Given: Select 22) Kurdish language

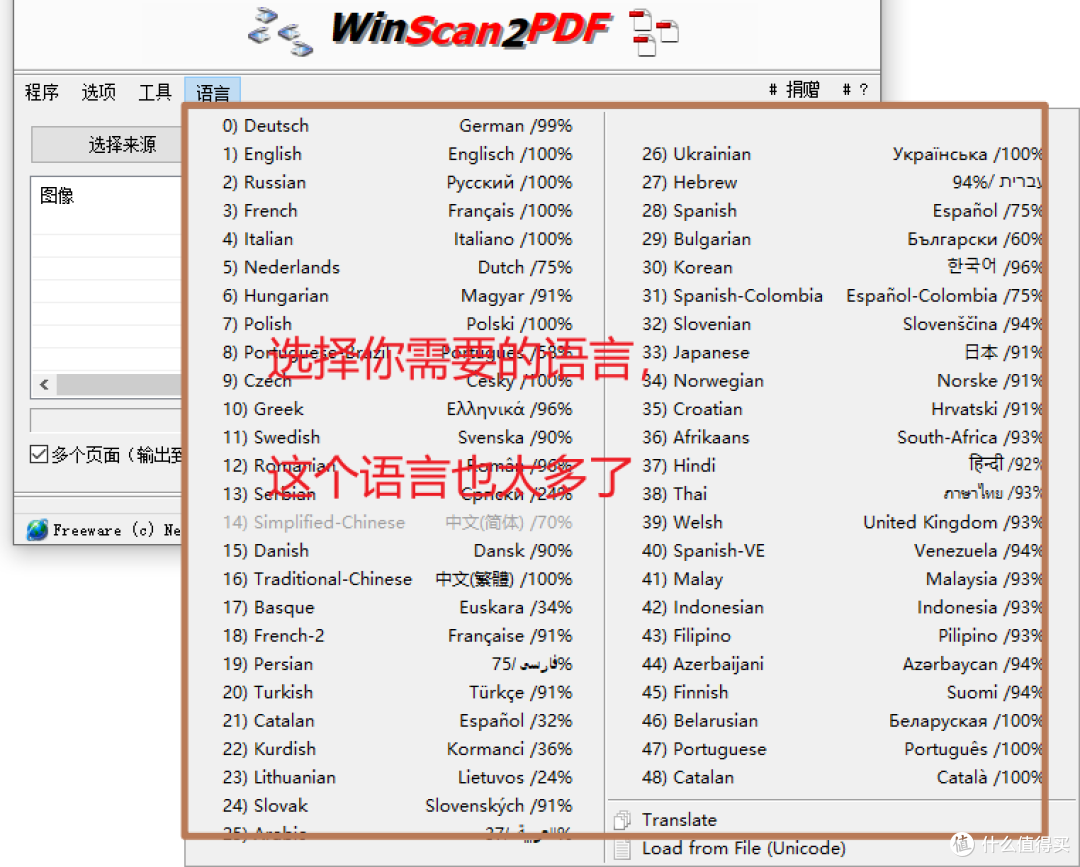Looking at the screenshot, I should coord(397,749).
